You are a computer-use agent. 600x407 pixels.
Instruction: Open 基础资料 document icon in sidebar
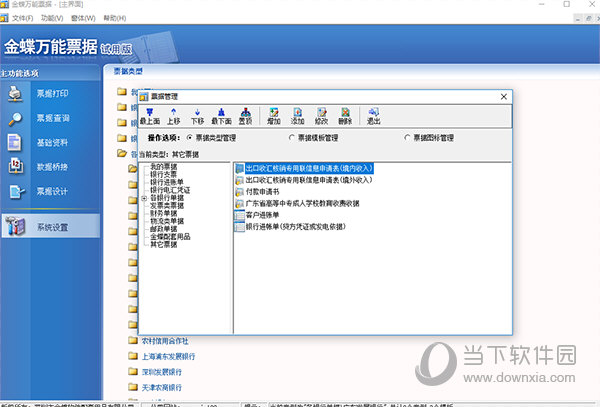[x=15, y=143]
